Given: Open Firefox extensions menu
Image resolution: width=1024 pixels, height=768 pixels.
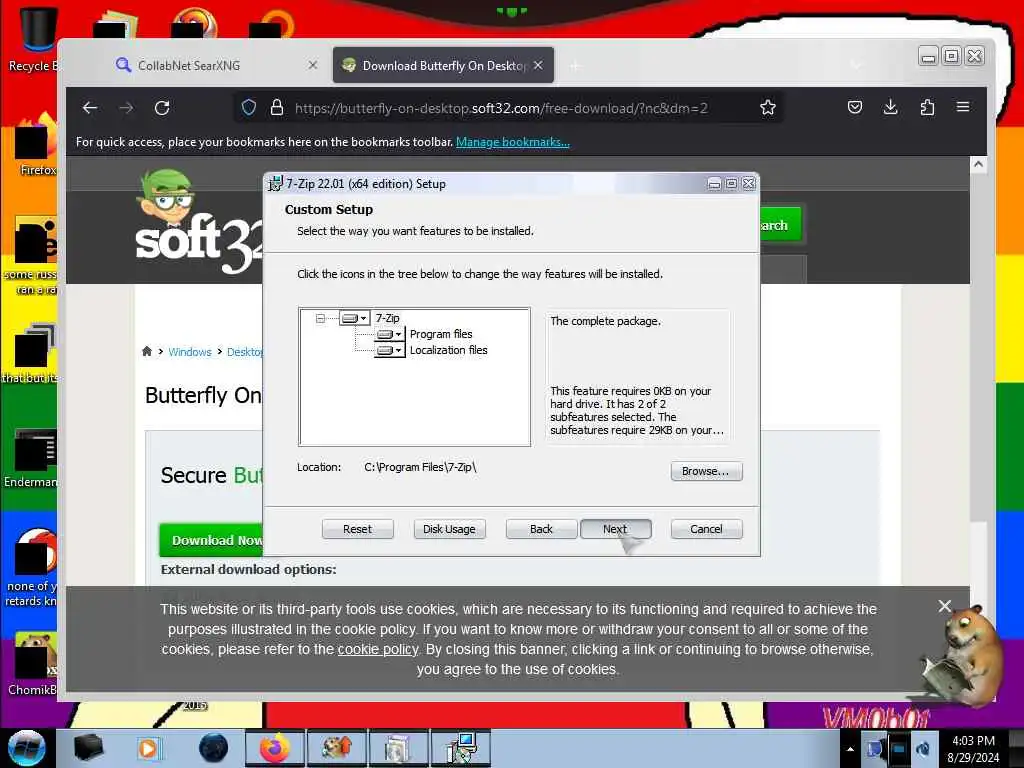Looking at the screenshot, I should coord(927,108).
